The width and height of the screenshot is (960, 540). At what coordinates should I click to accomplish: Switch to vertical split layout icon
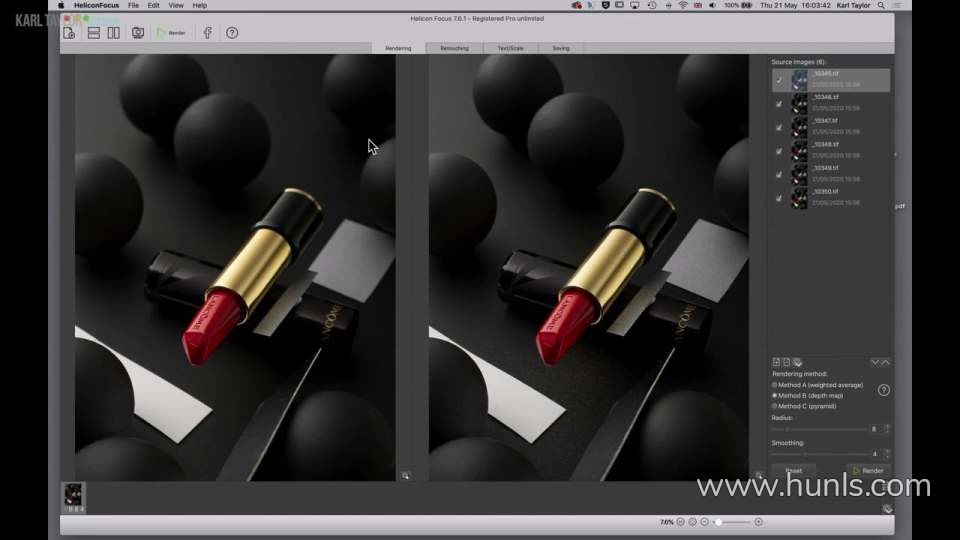pos(114,33)
